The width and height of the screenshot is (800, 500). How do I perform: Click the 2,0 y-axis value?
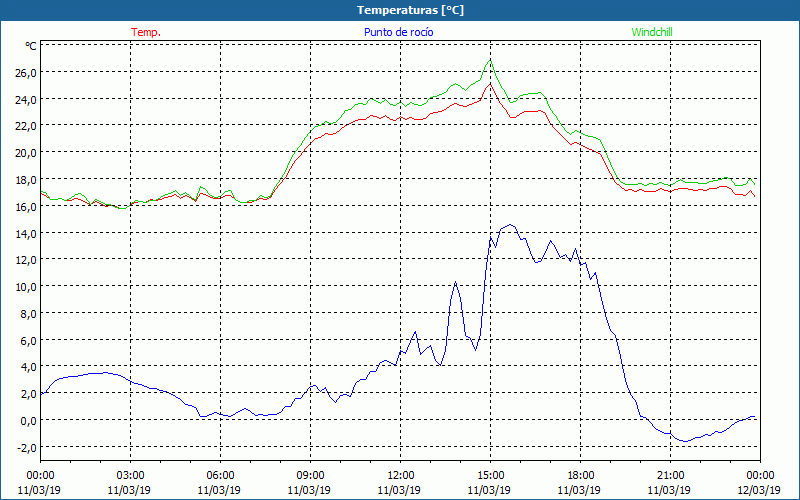pyautogui.click(x=28, y=394)
